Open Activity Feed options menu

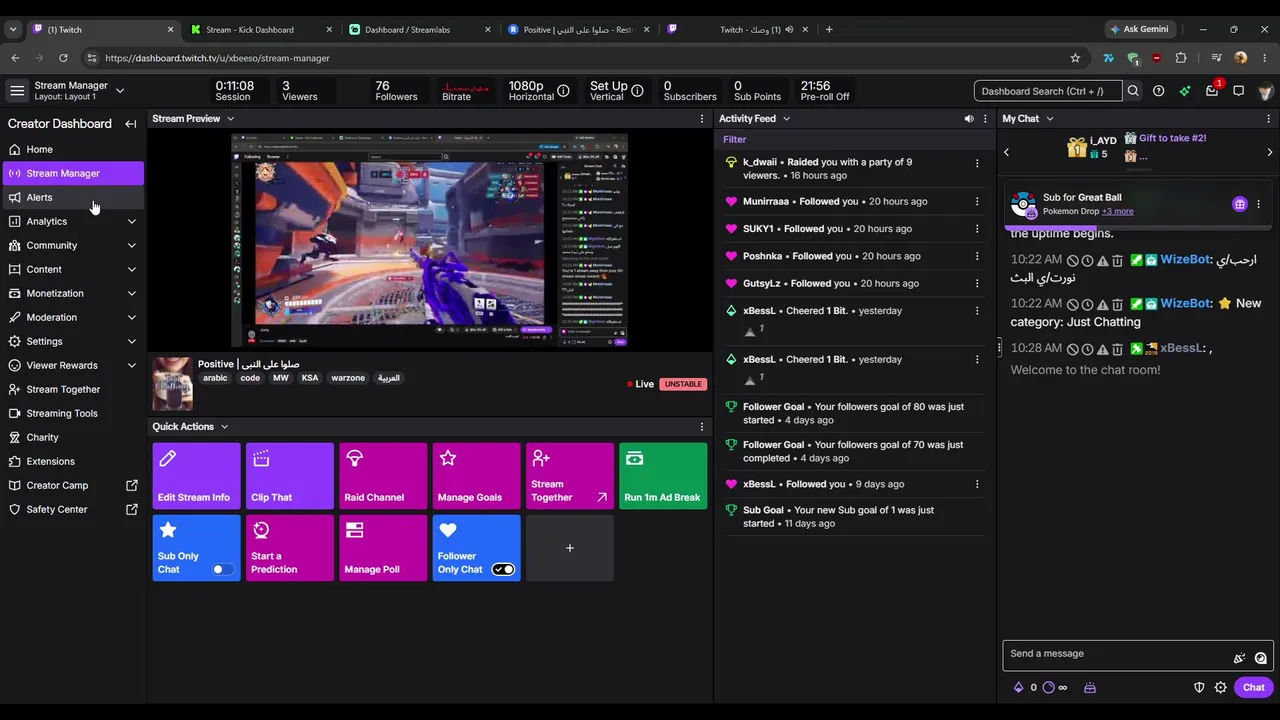click(x=985, y=119)
